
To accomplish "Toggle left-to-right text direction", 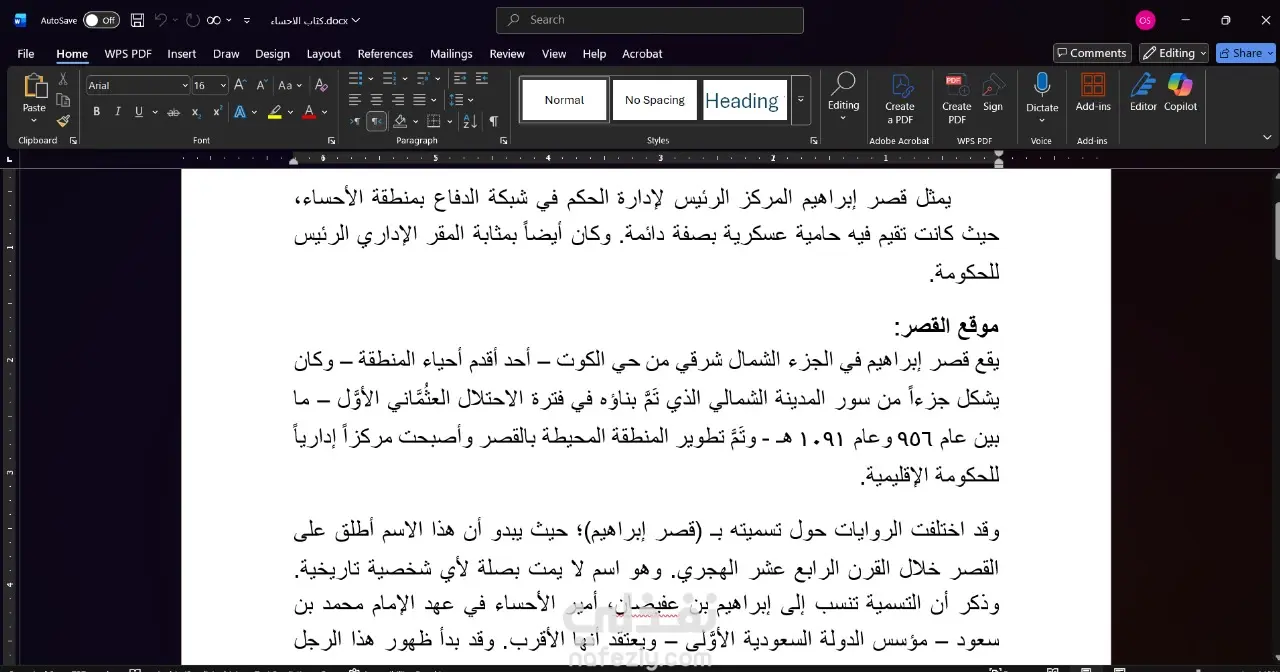I will [355, 121].
